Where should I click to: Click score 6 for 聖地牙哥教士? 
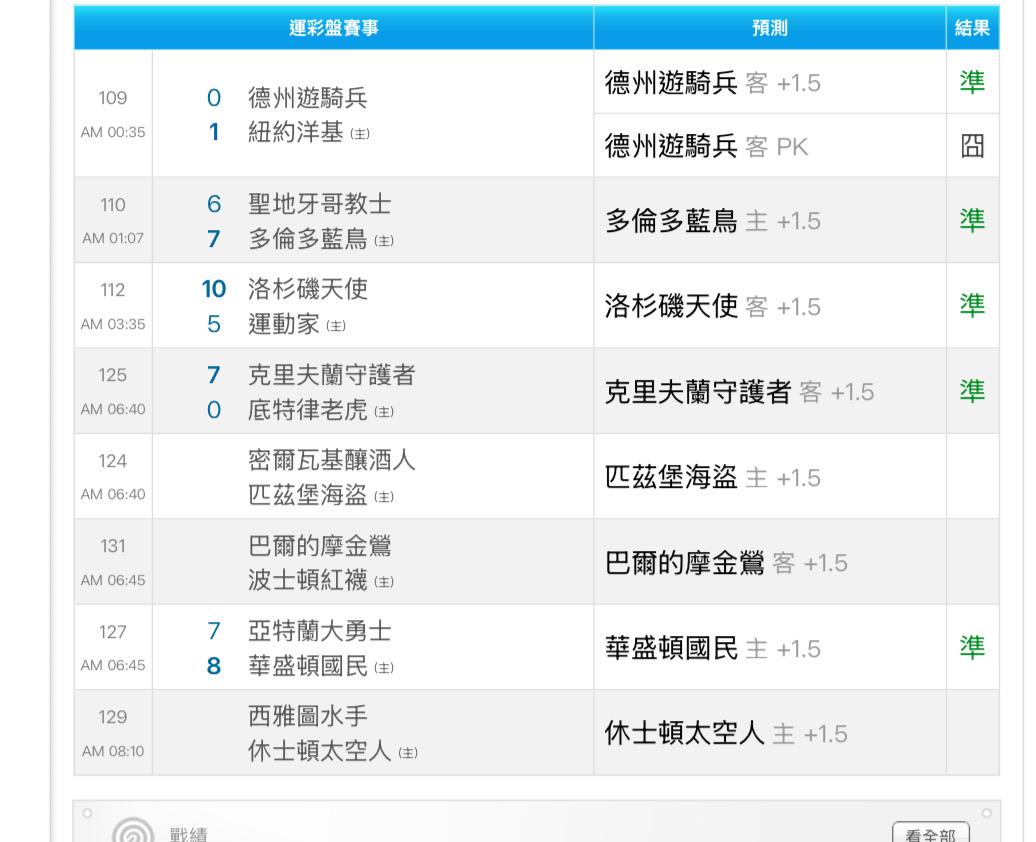213,204
